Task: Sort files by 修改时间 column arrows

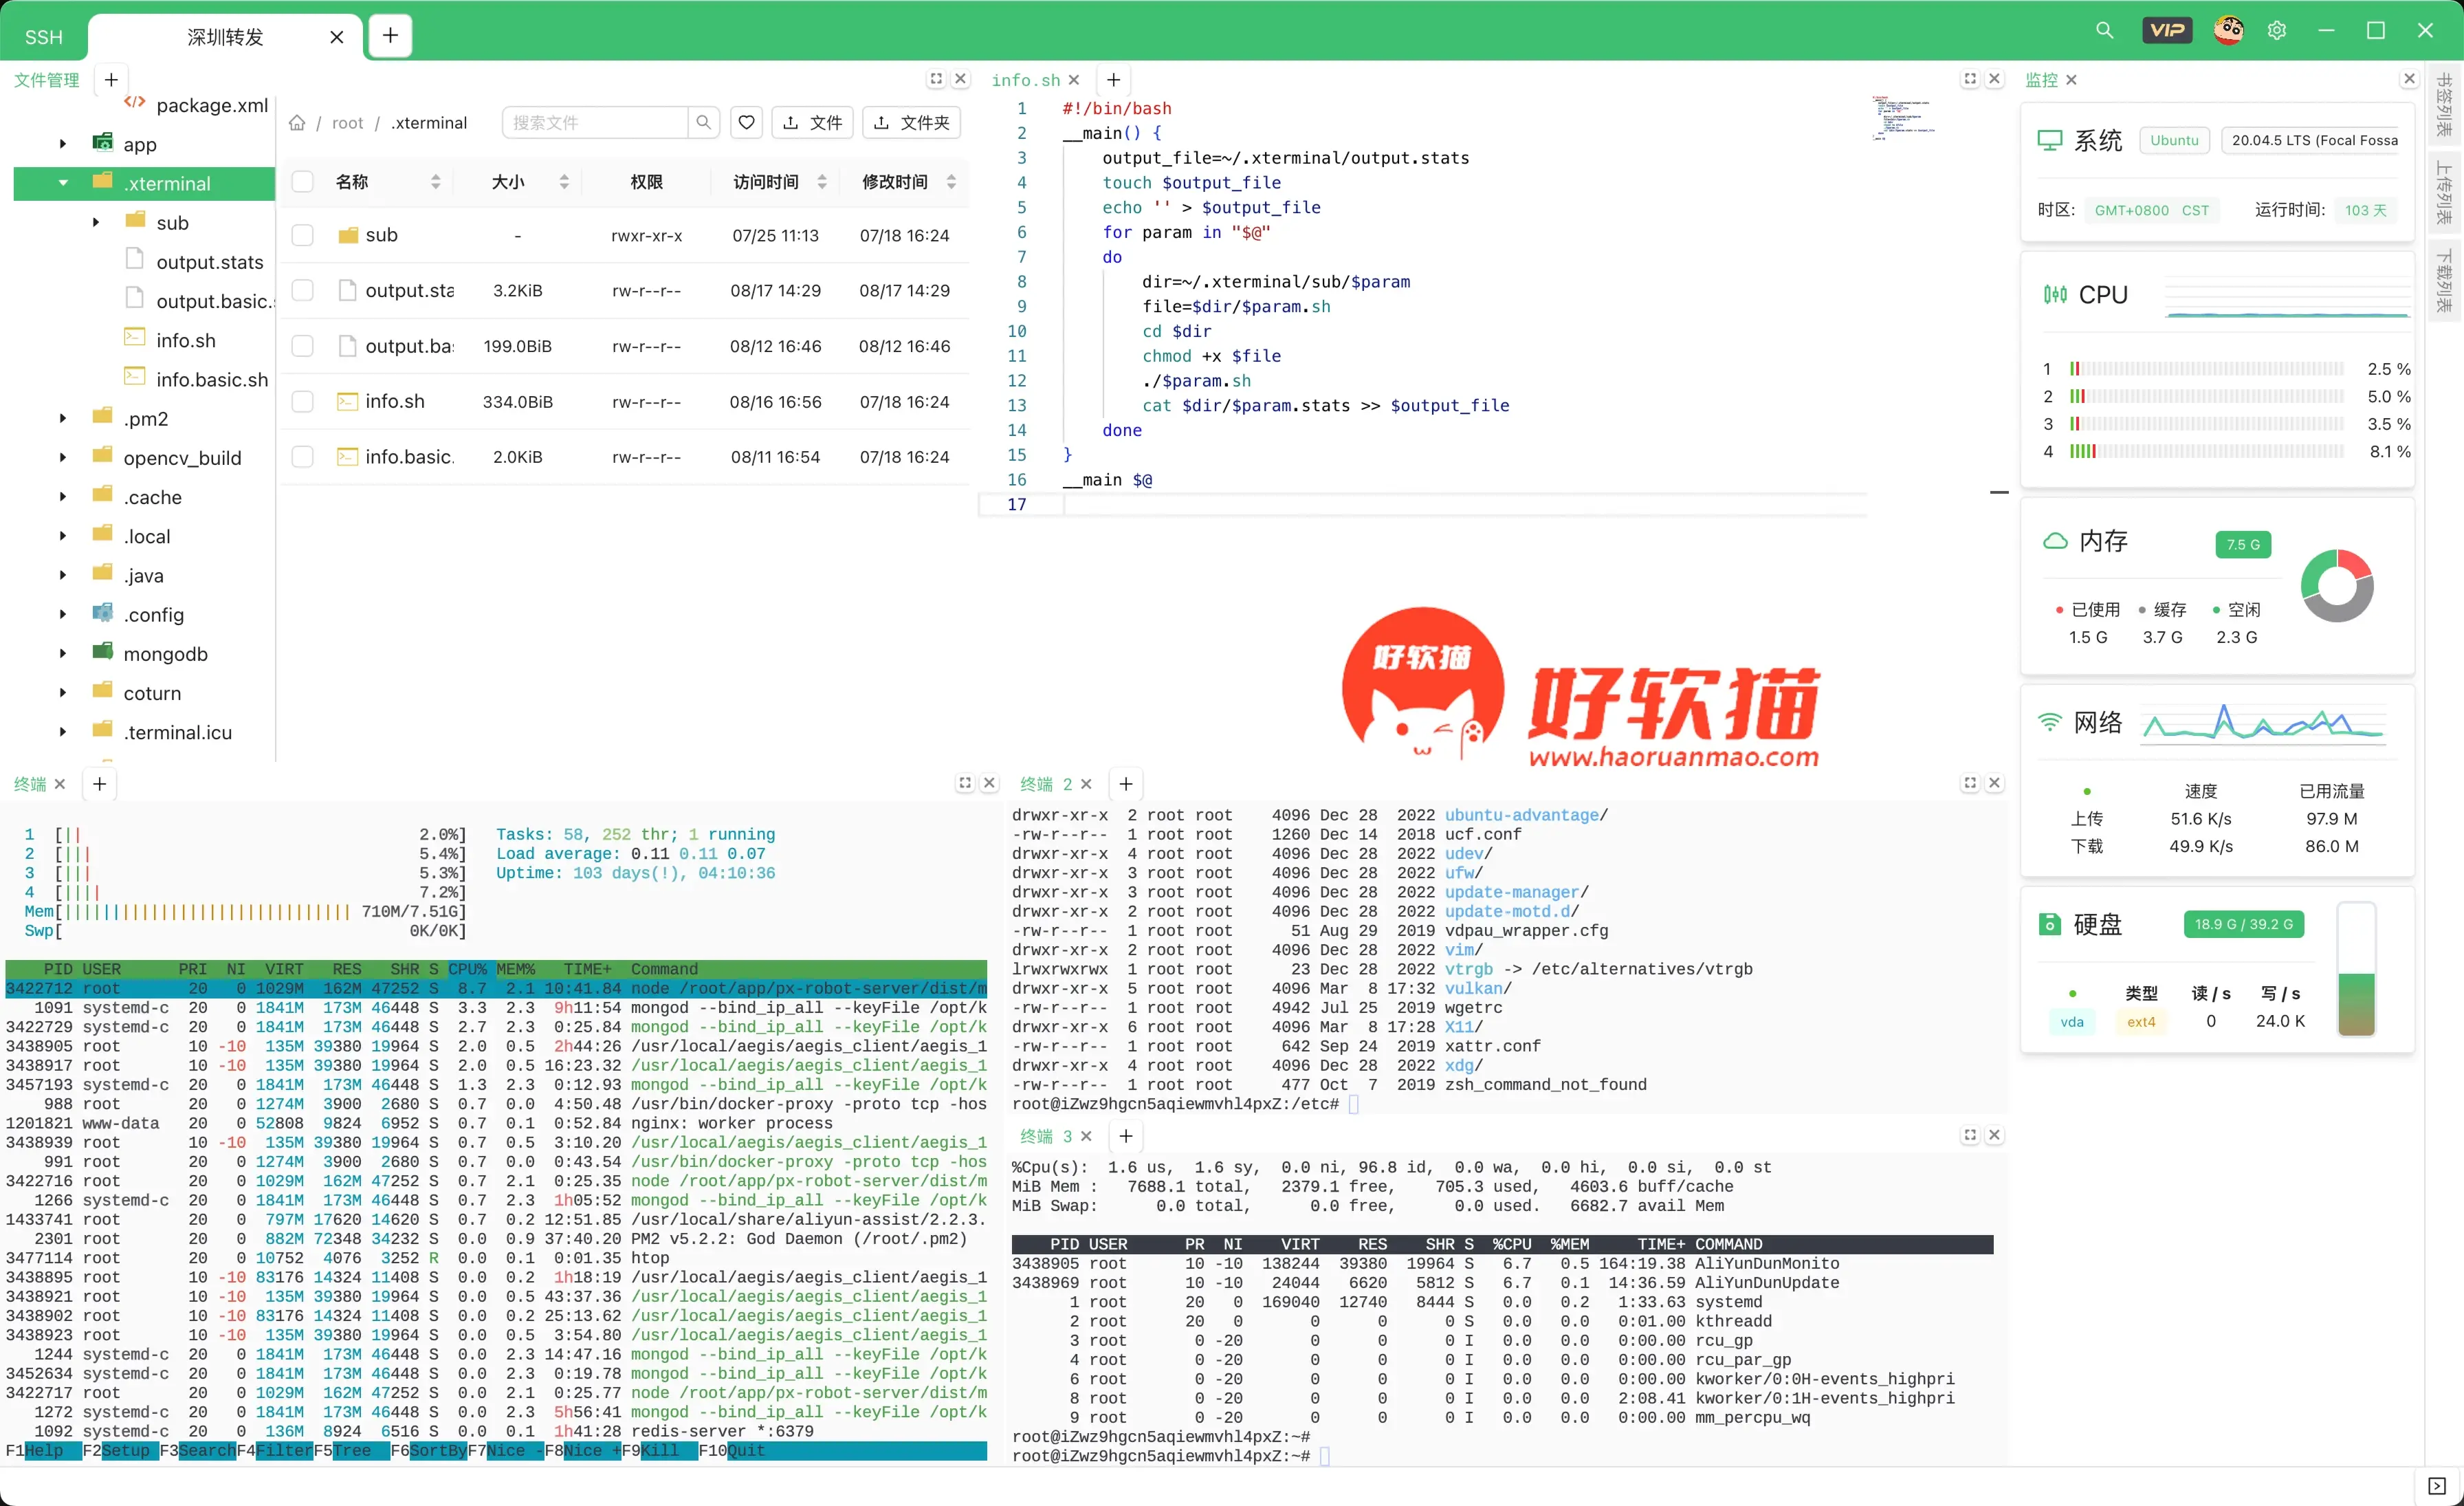Action: click(x=951, y=182)
